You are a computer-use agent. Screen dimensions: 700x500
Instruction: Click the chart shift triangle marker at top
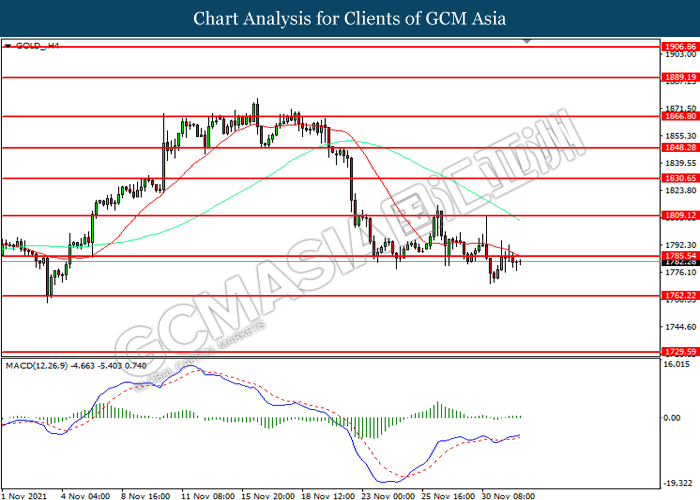tap(527, 41)
